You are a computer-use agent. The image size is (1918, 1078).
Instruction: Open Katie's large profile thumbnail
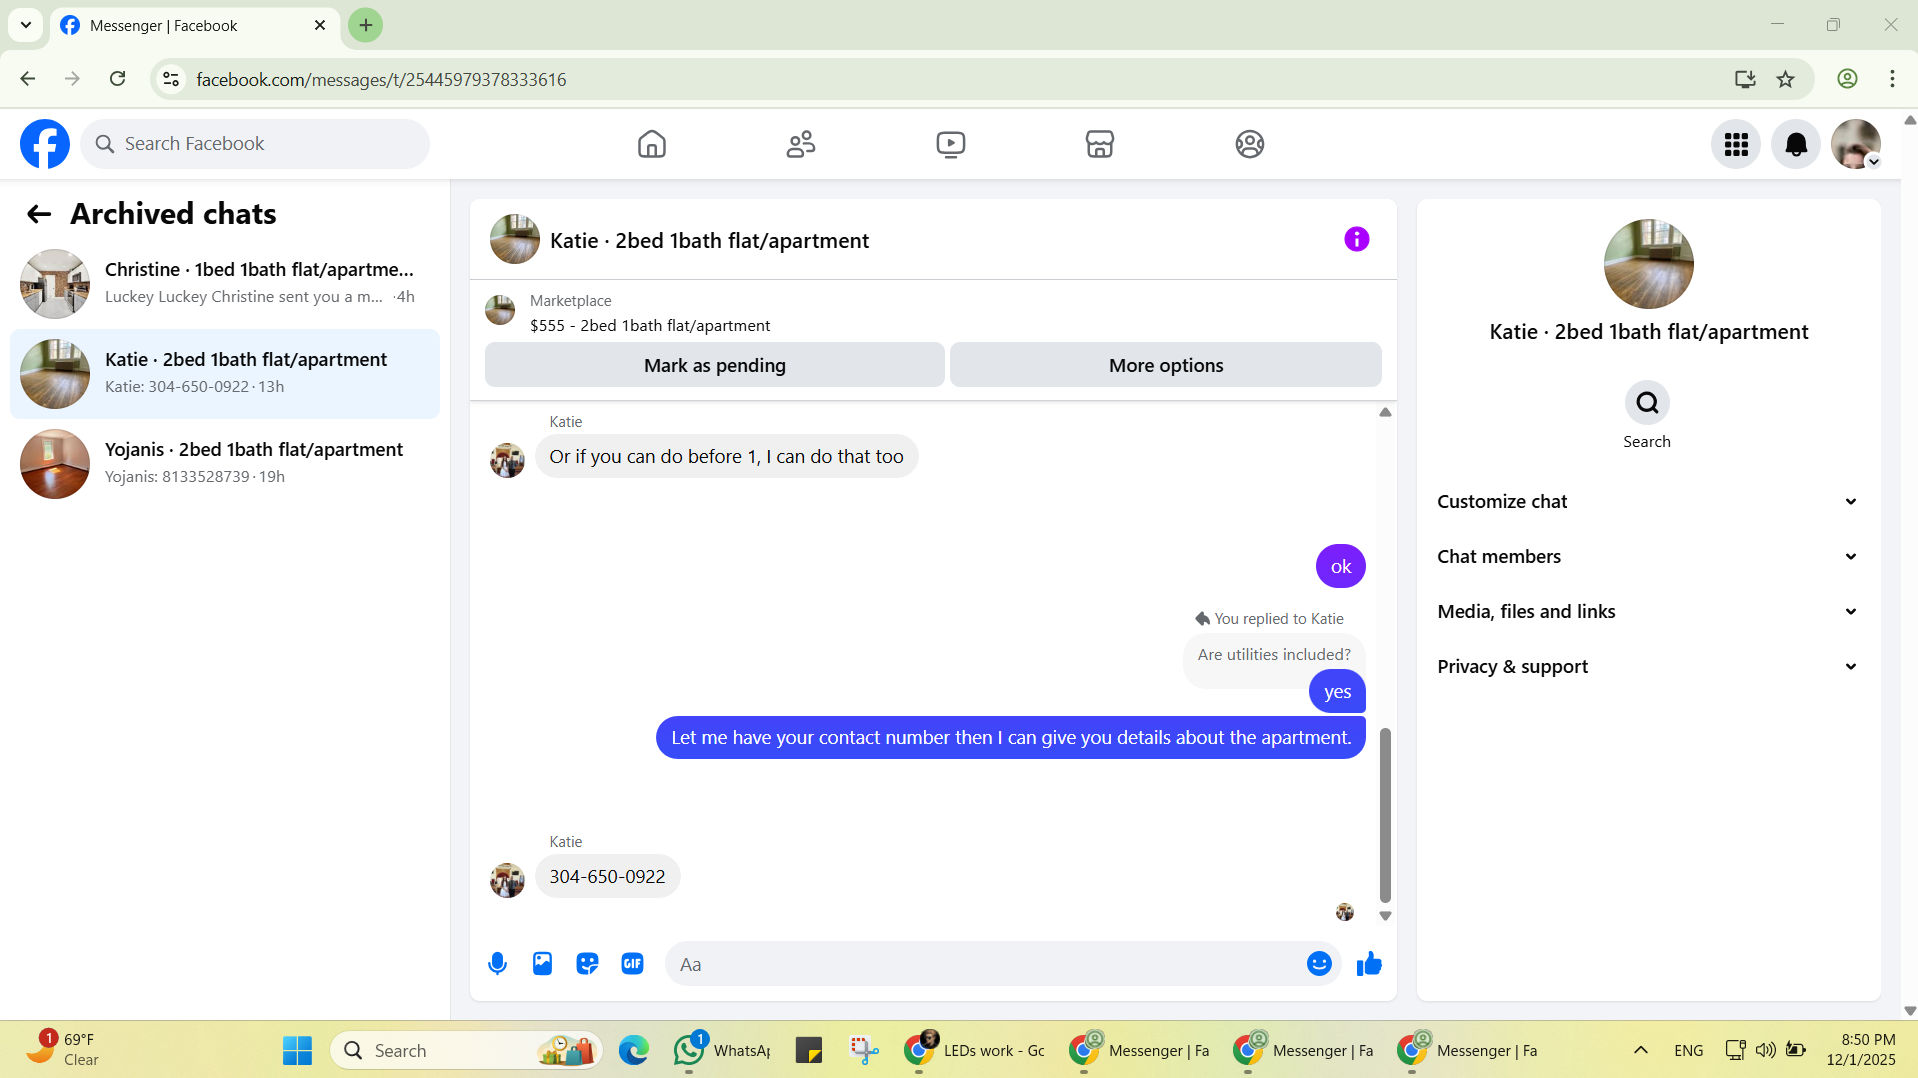[x=1648, y=264]
